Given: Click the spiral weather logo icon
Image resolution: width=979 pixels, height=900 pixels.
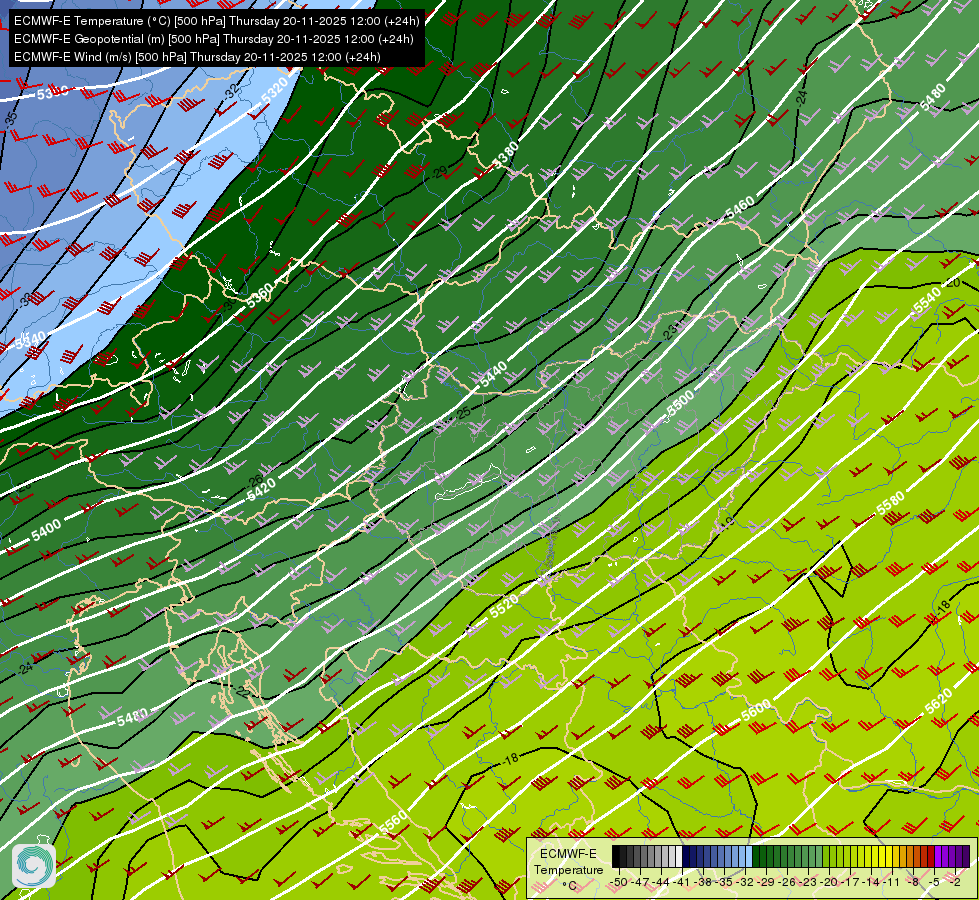Looking at the screenshot, I should (x=34, y=866).
